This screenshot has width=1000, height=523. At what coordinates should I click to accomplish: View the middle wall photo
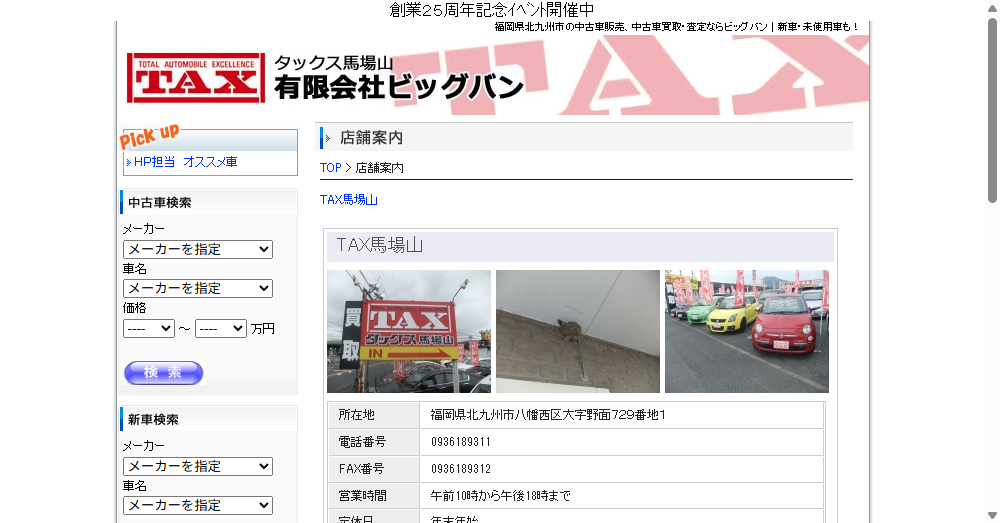point(577,331)
